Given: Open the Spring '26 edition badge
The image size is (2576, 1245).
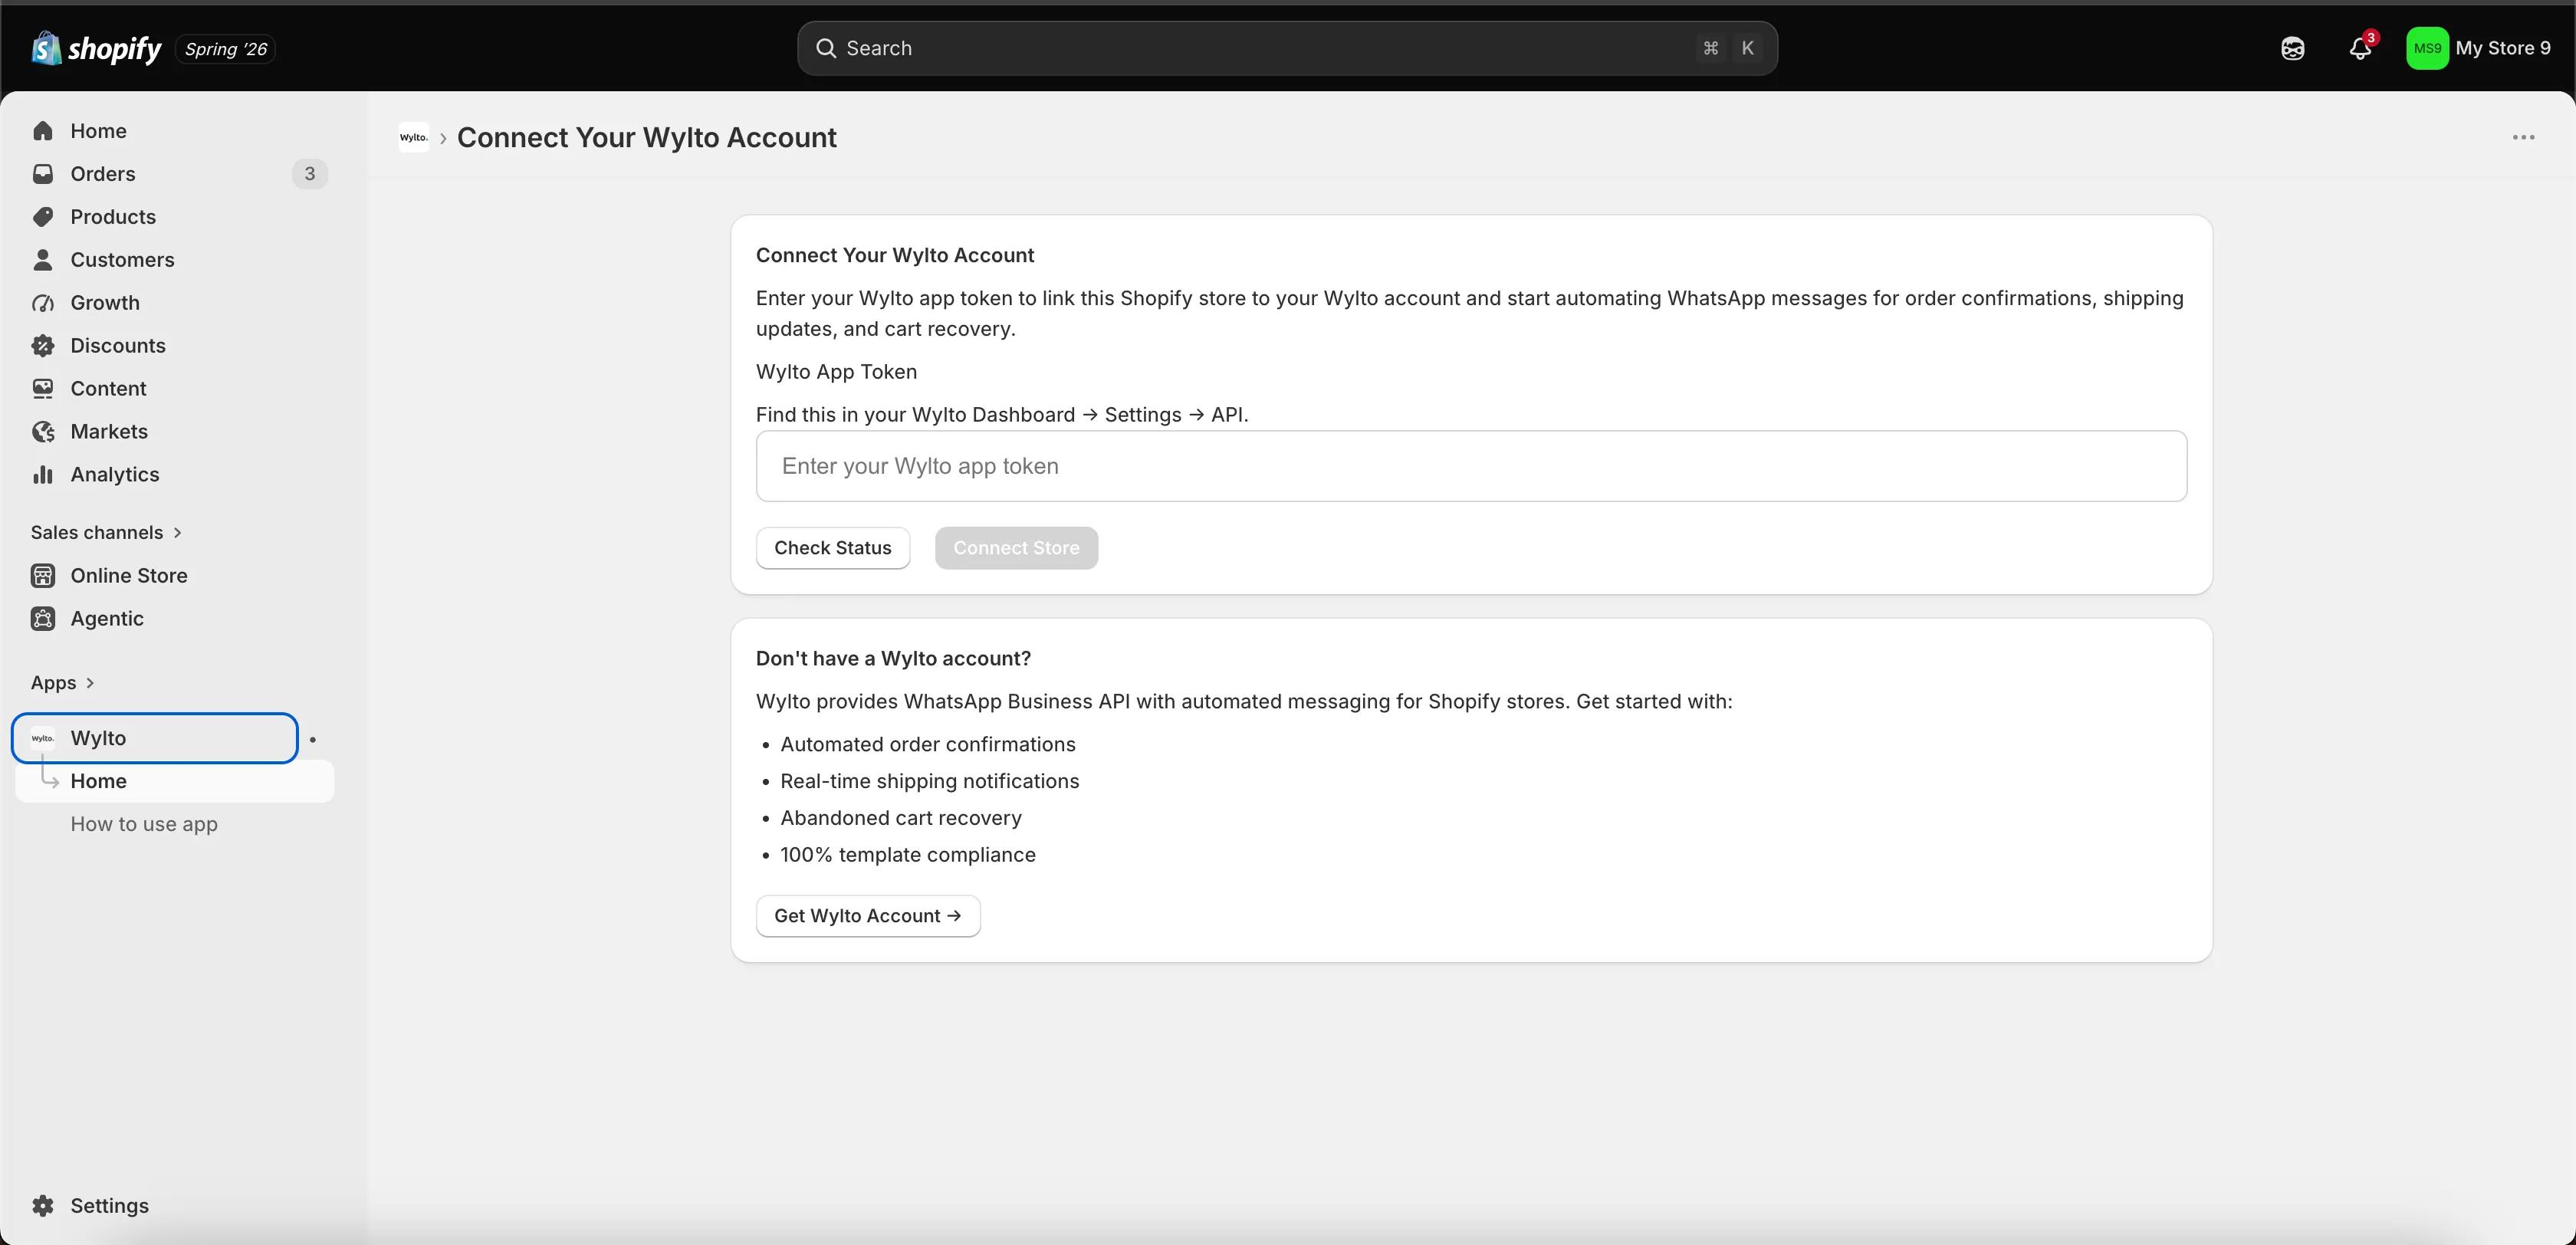Looking at the screenshot, I should 226,49.
